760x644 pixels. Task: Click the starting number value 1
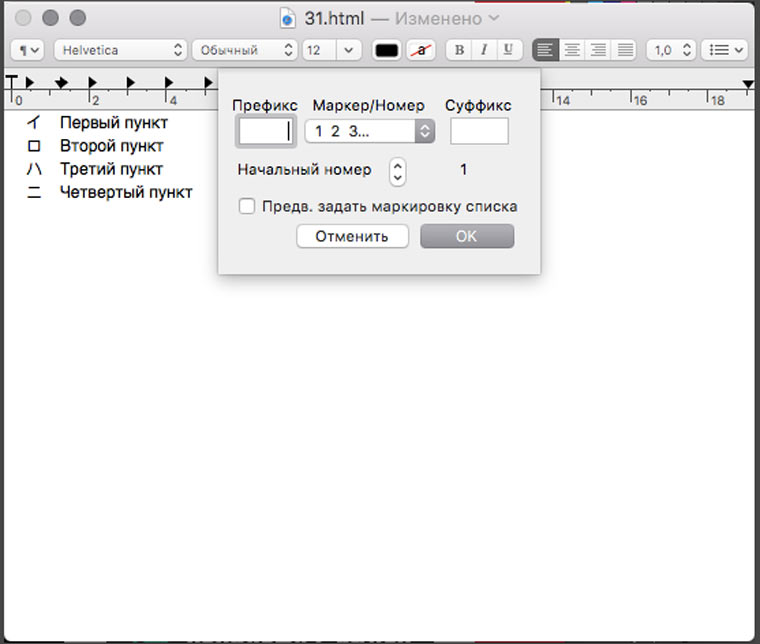pos(464,170)
